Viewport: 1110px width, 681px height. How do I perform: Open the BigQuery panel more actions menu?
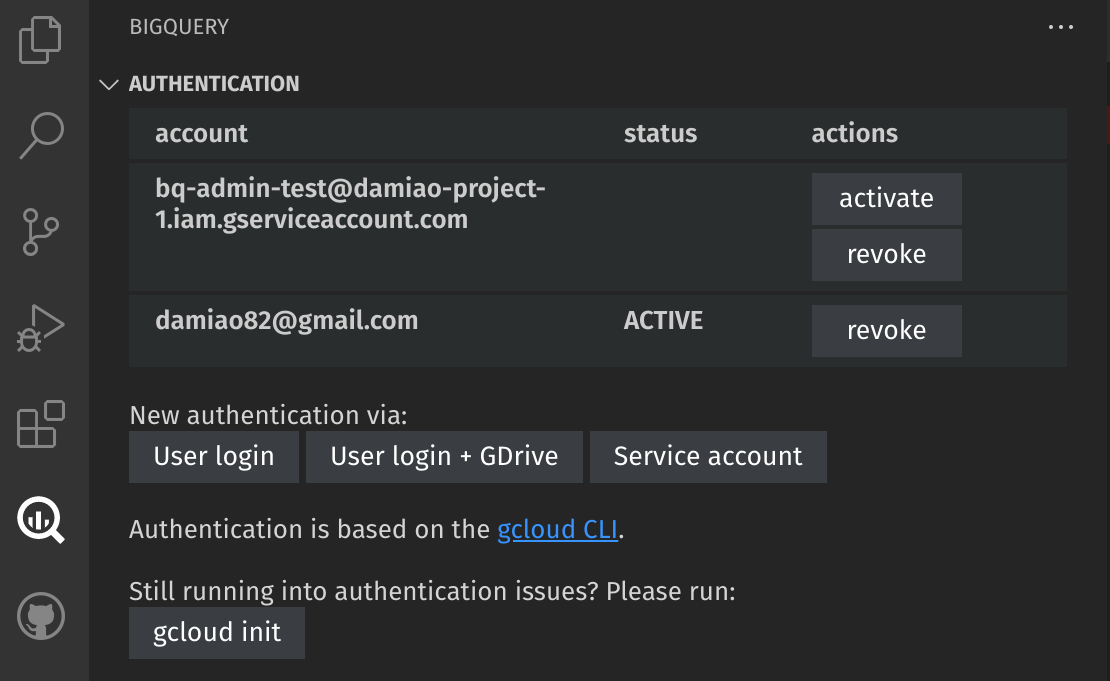tap(1060, 27)
